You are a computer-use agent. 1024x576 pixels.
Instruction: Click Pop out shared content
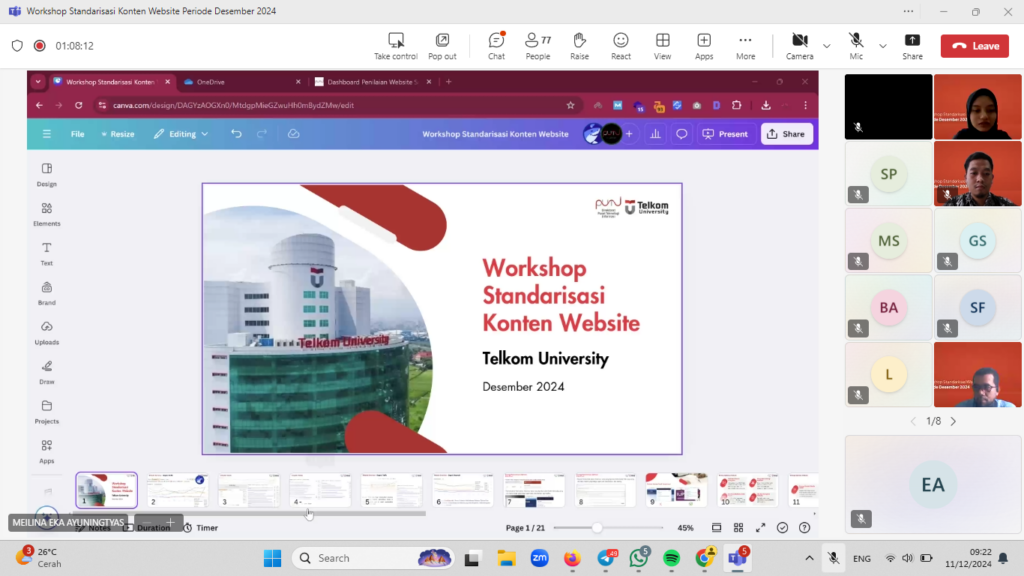[x=442, y=45]
